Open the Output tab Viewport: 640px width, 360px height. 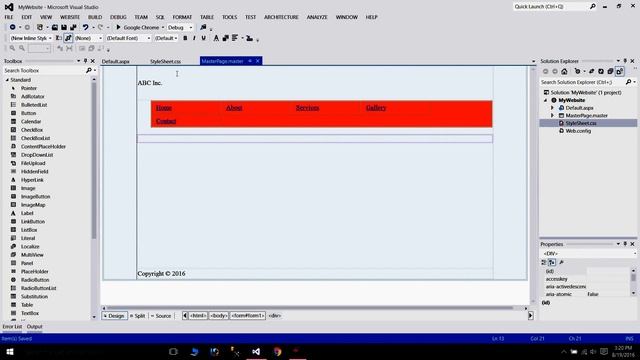34,327
